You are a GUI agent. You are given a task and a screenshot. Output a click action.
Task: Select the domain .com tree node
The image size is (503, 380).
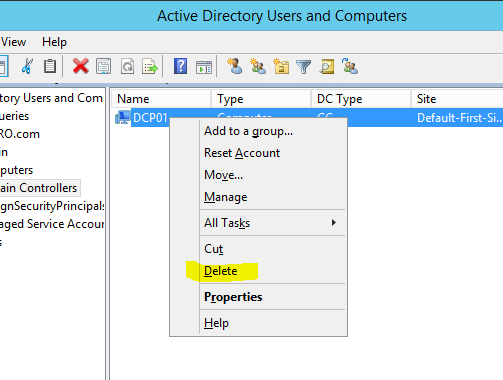pos(20,134)
